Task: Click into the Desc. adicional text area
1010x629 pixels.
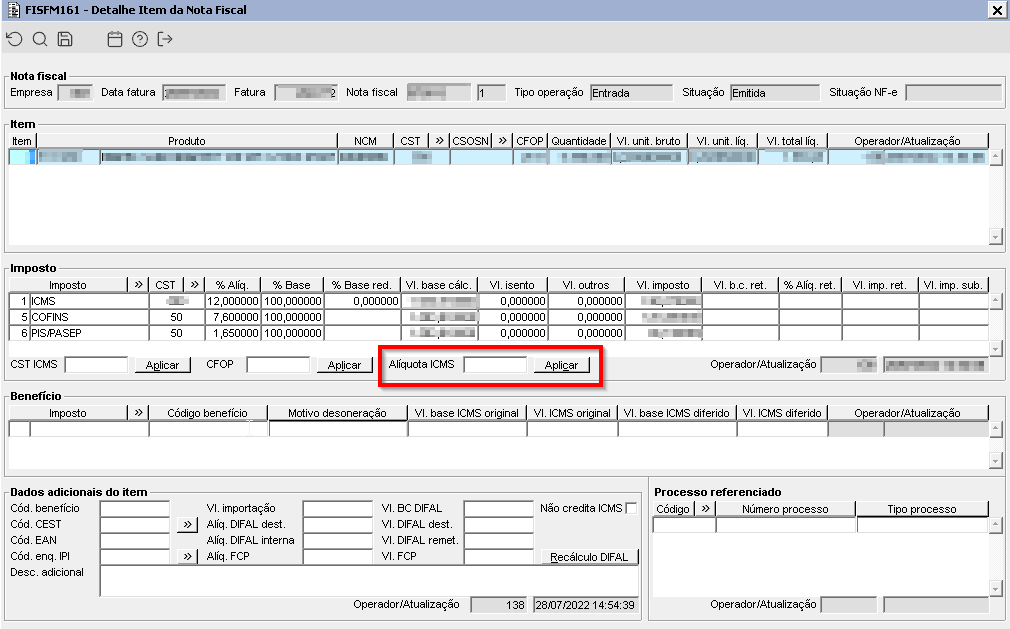Action: (x=369, y=581)
